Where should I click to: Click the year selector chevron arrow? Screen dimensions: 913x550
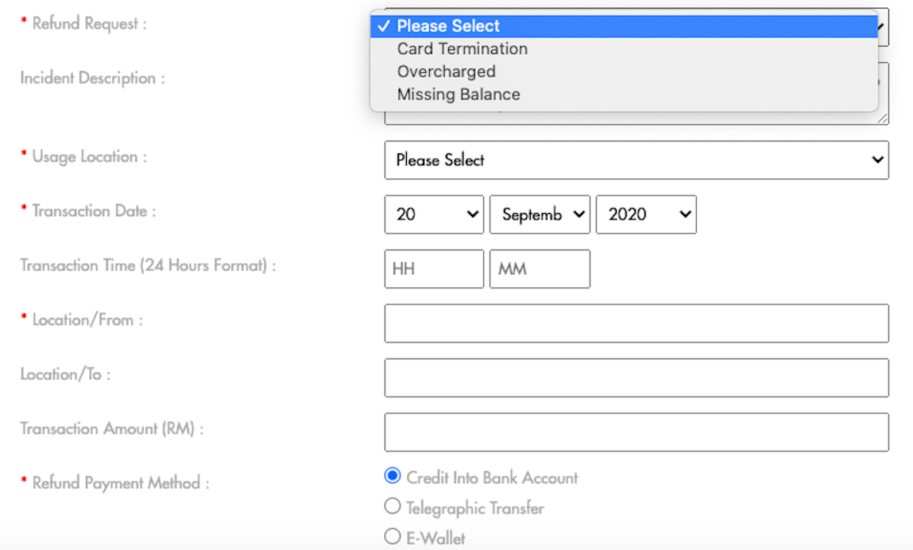click(685, 215)
